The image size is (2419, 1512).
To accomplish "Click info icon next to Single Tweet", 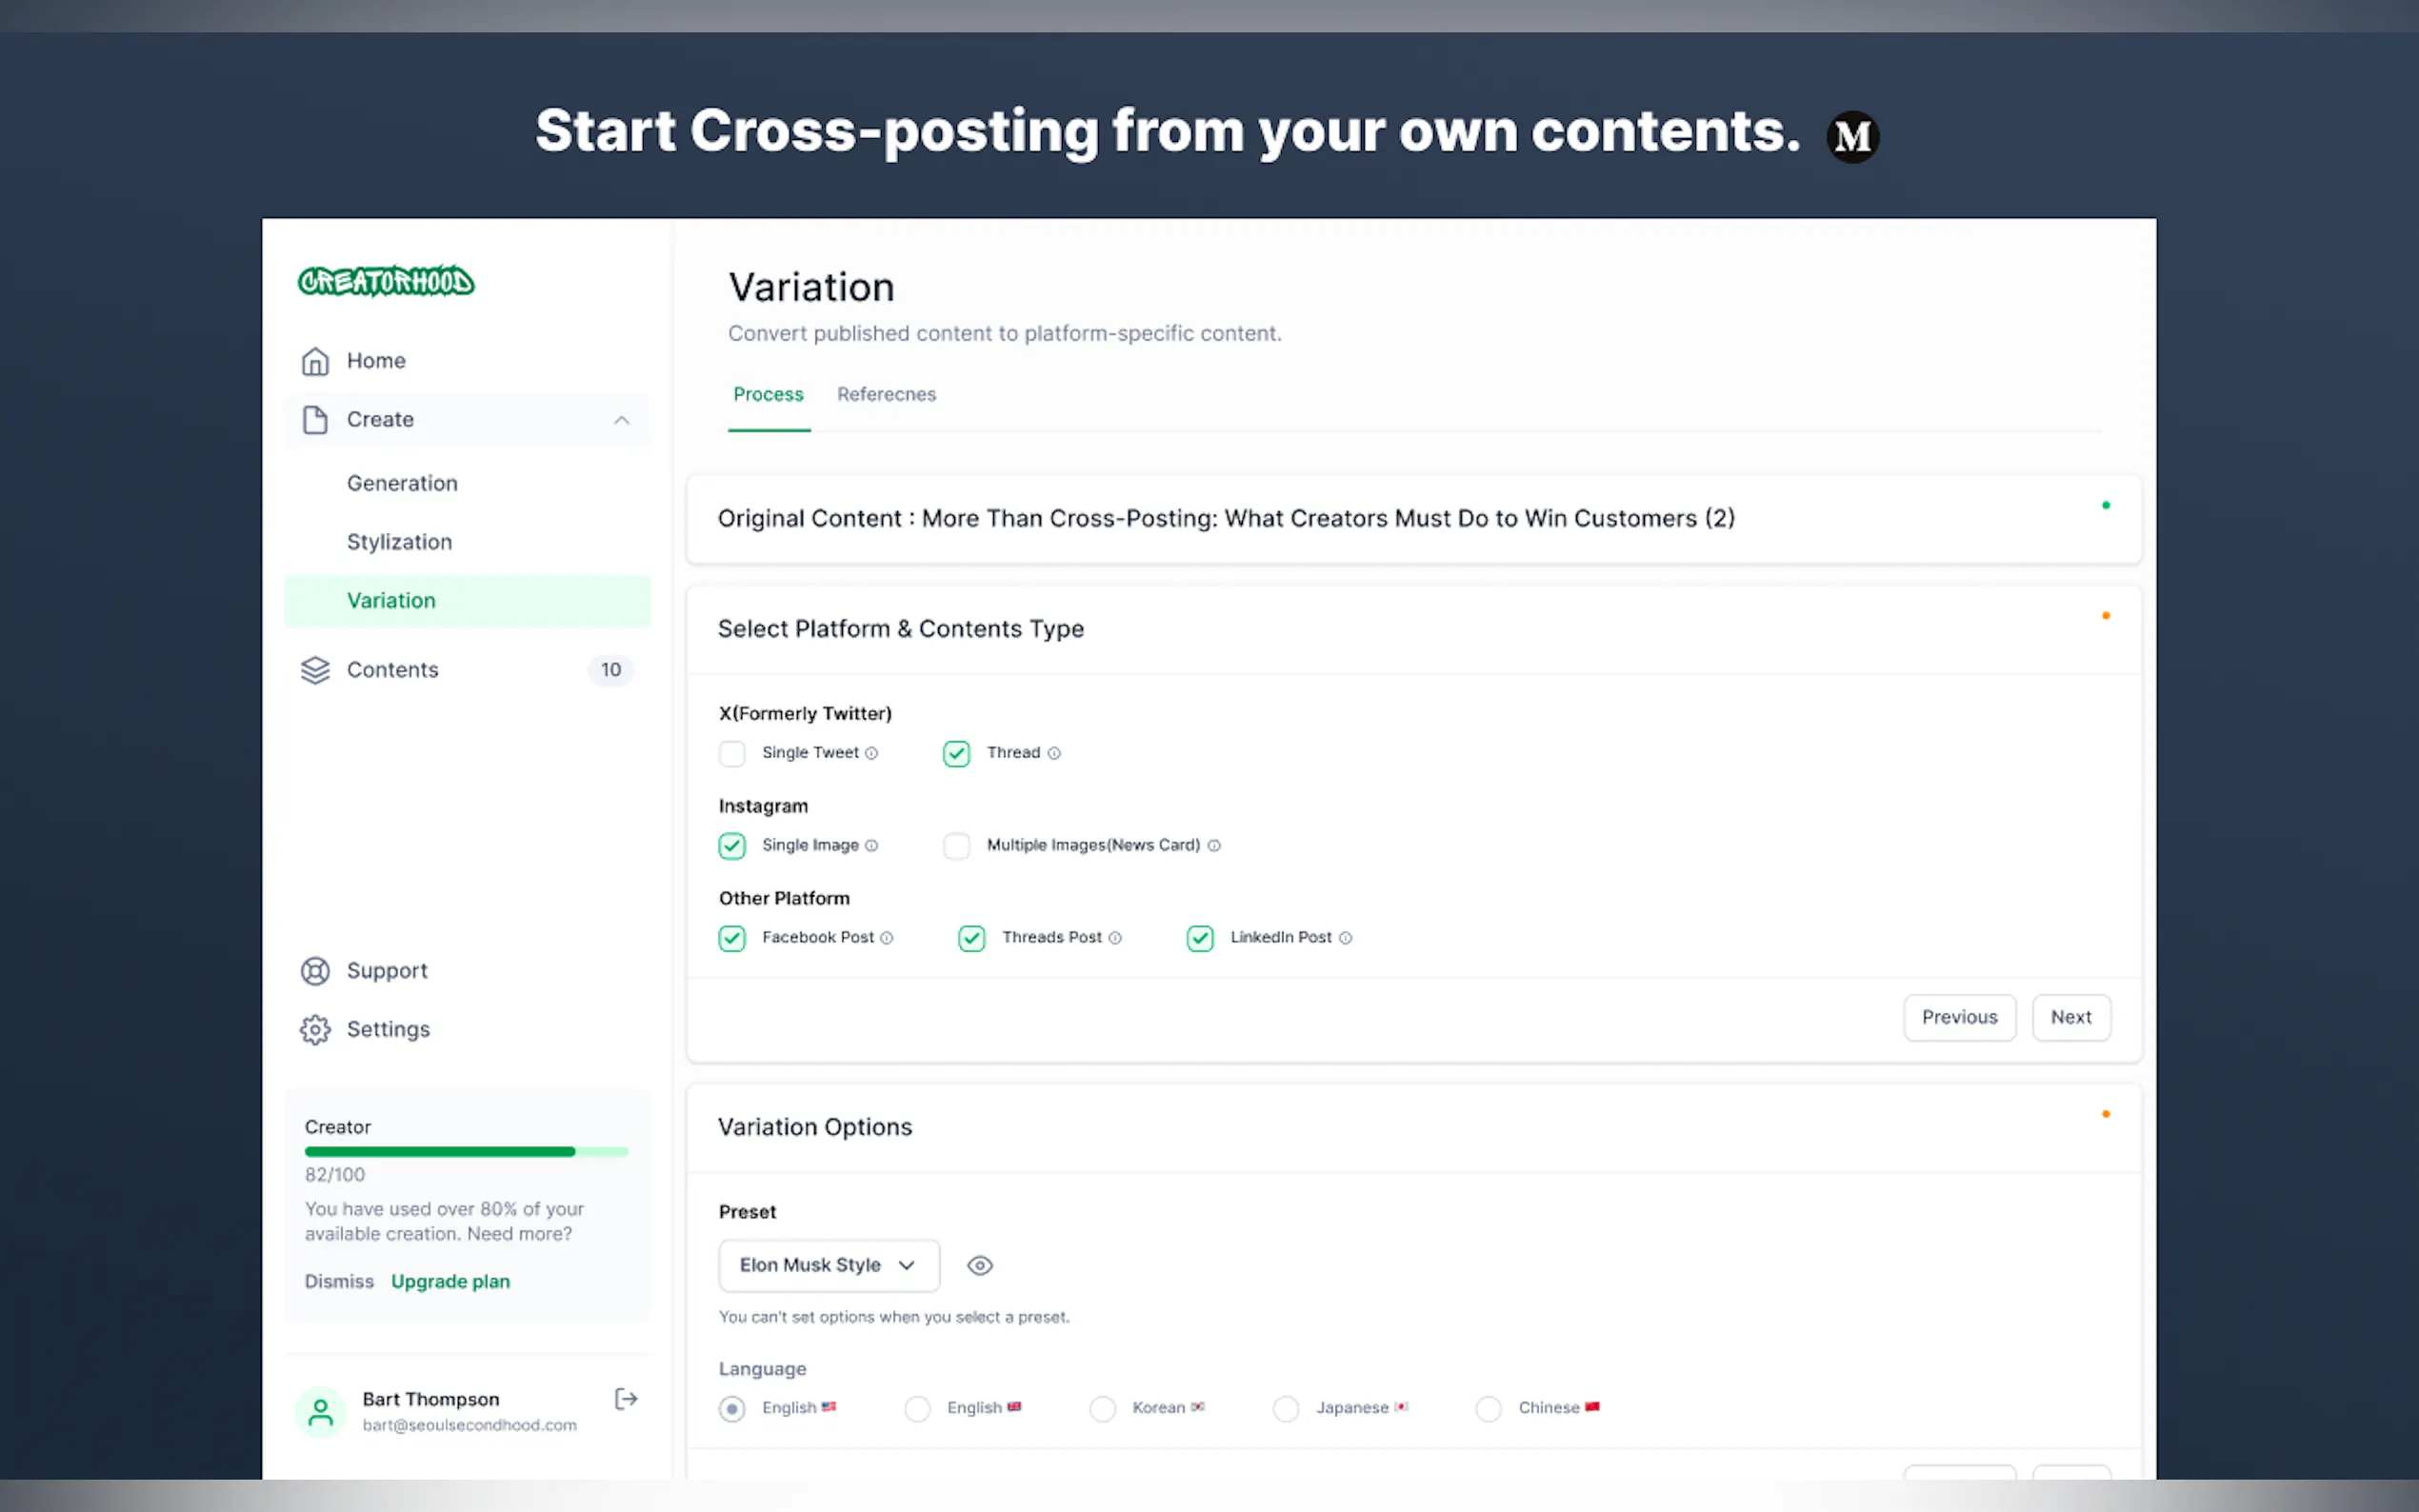I will pyautogui.click(x=871, y=754).
